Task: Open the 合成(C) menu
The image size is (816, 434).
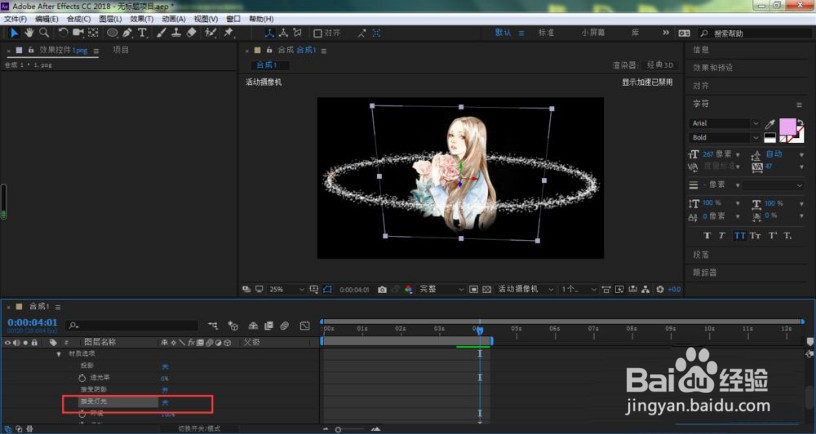Action: pos(78,19)
